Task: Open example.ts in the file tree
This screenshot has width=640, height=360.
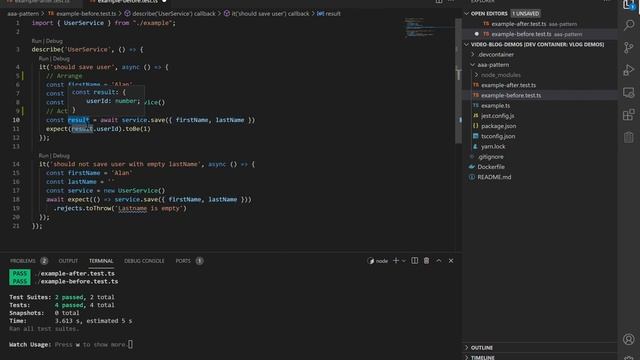Action: tap(496, 105)
